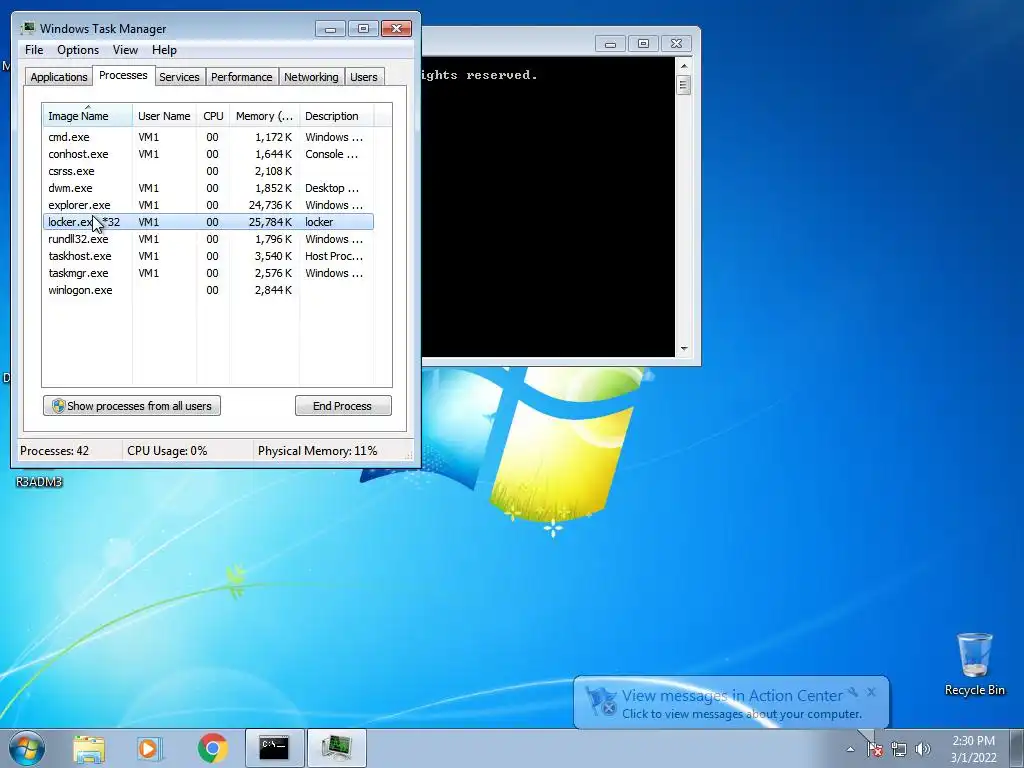Open the Help menu in Task Manager

click(x=164, y=50)
